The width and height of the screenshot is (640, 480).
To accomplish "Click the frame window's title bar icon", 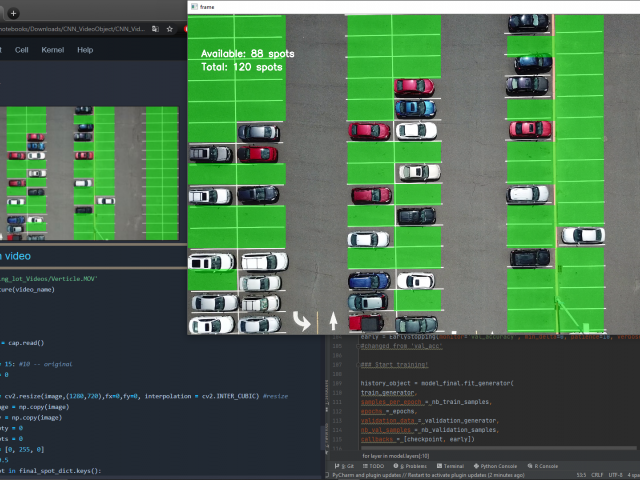I will (194, 7).
